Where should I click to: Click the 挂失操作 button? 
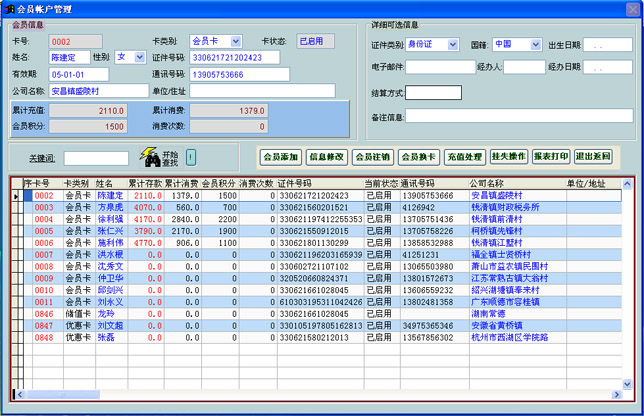coord(509,157)
